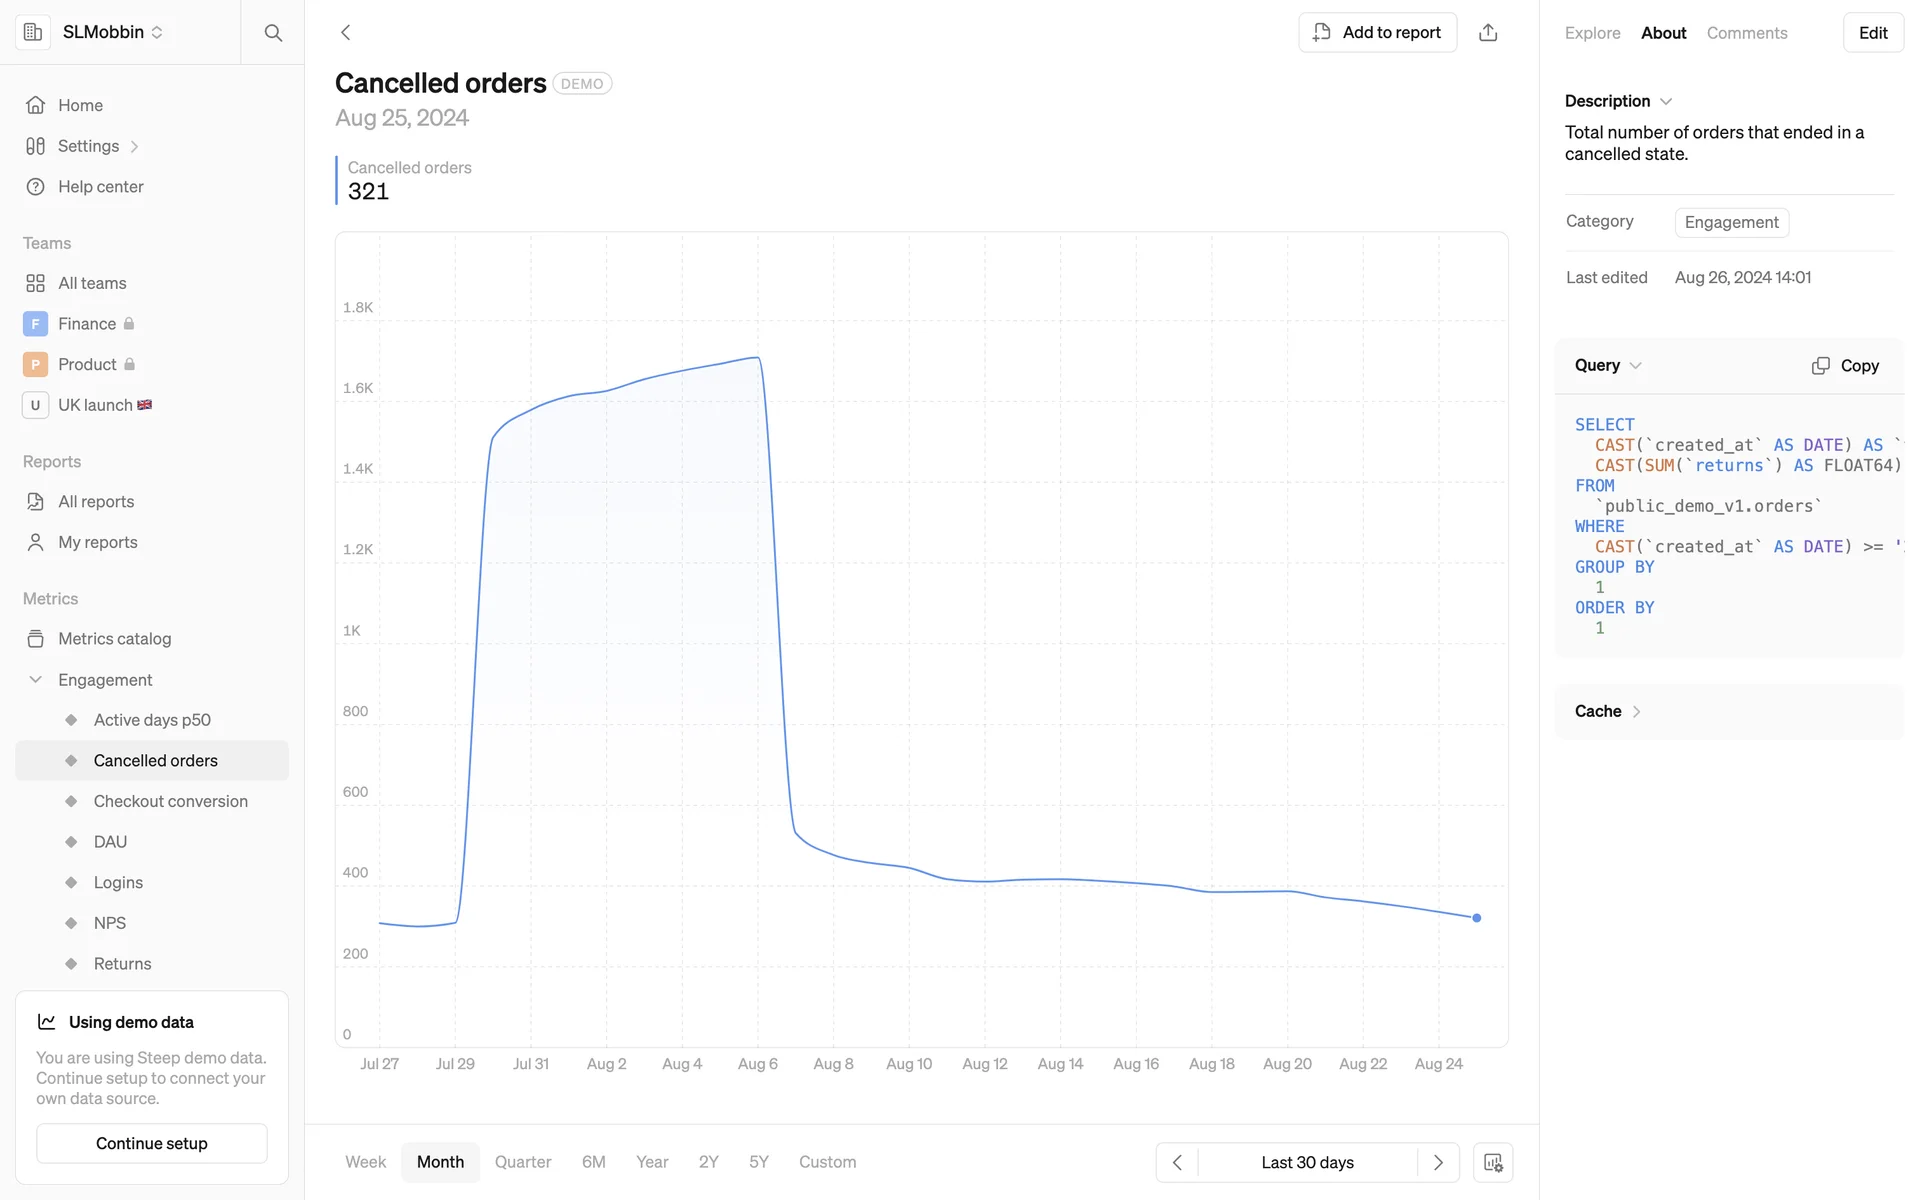Go to next date range arrow
This screenshot has height=1200, width=1920.
pos(1438,1162)
